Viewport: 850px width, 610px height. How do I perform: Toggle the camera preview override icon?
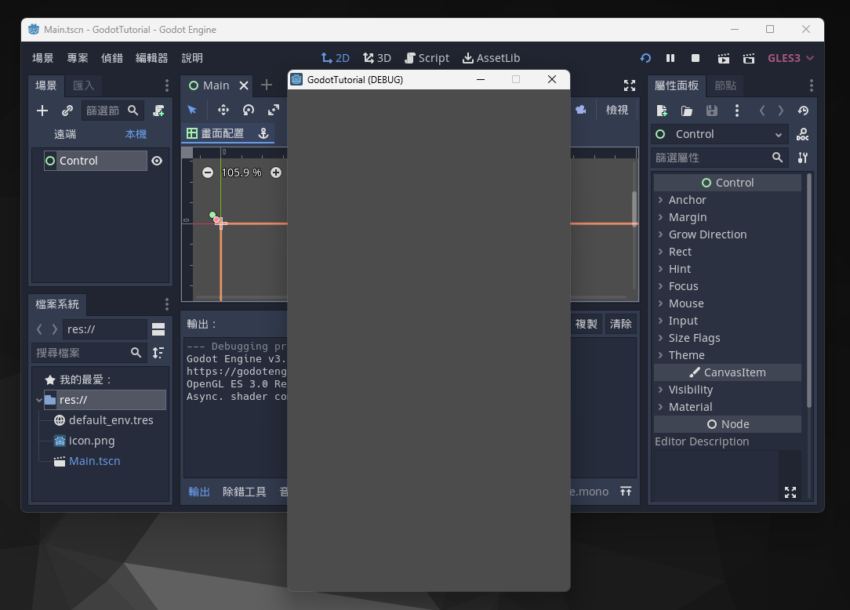(x=581, y=110)
